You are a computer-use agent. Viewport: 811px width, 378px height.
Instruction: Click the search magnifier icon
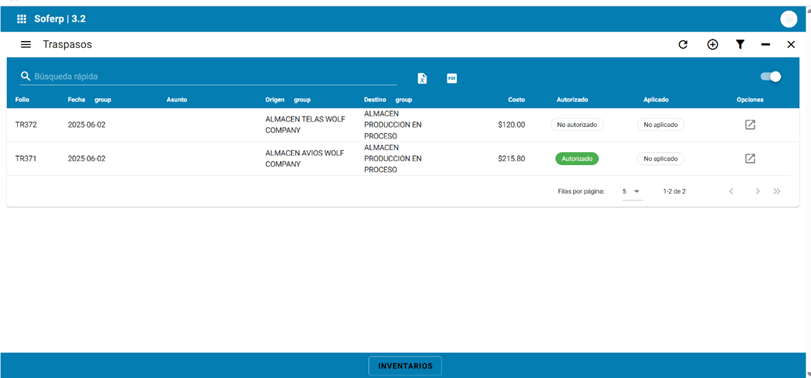(25, 77)
